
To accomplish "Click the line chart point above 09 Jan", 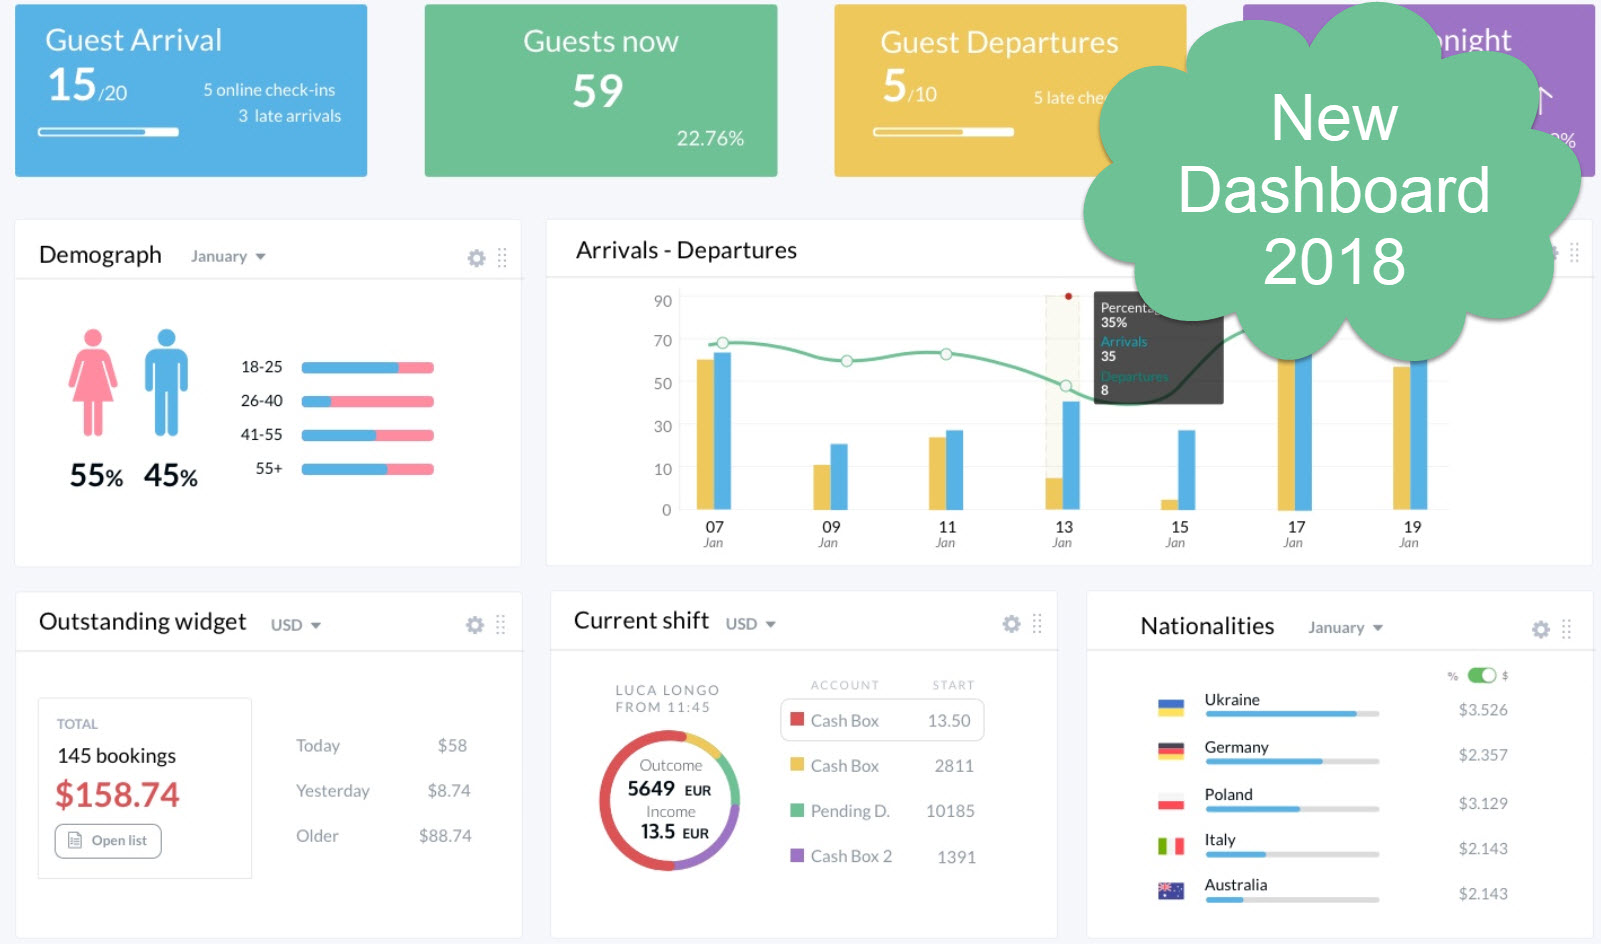I will coord(847,361).
